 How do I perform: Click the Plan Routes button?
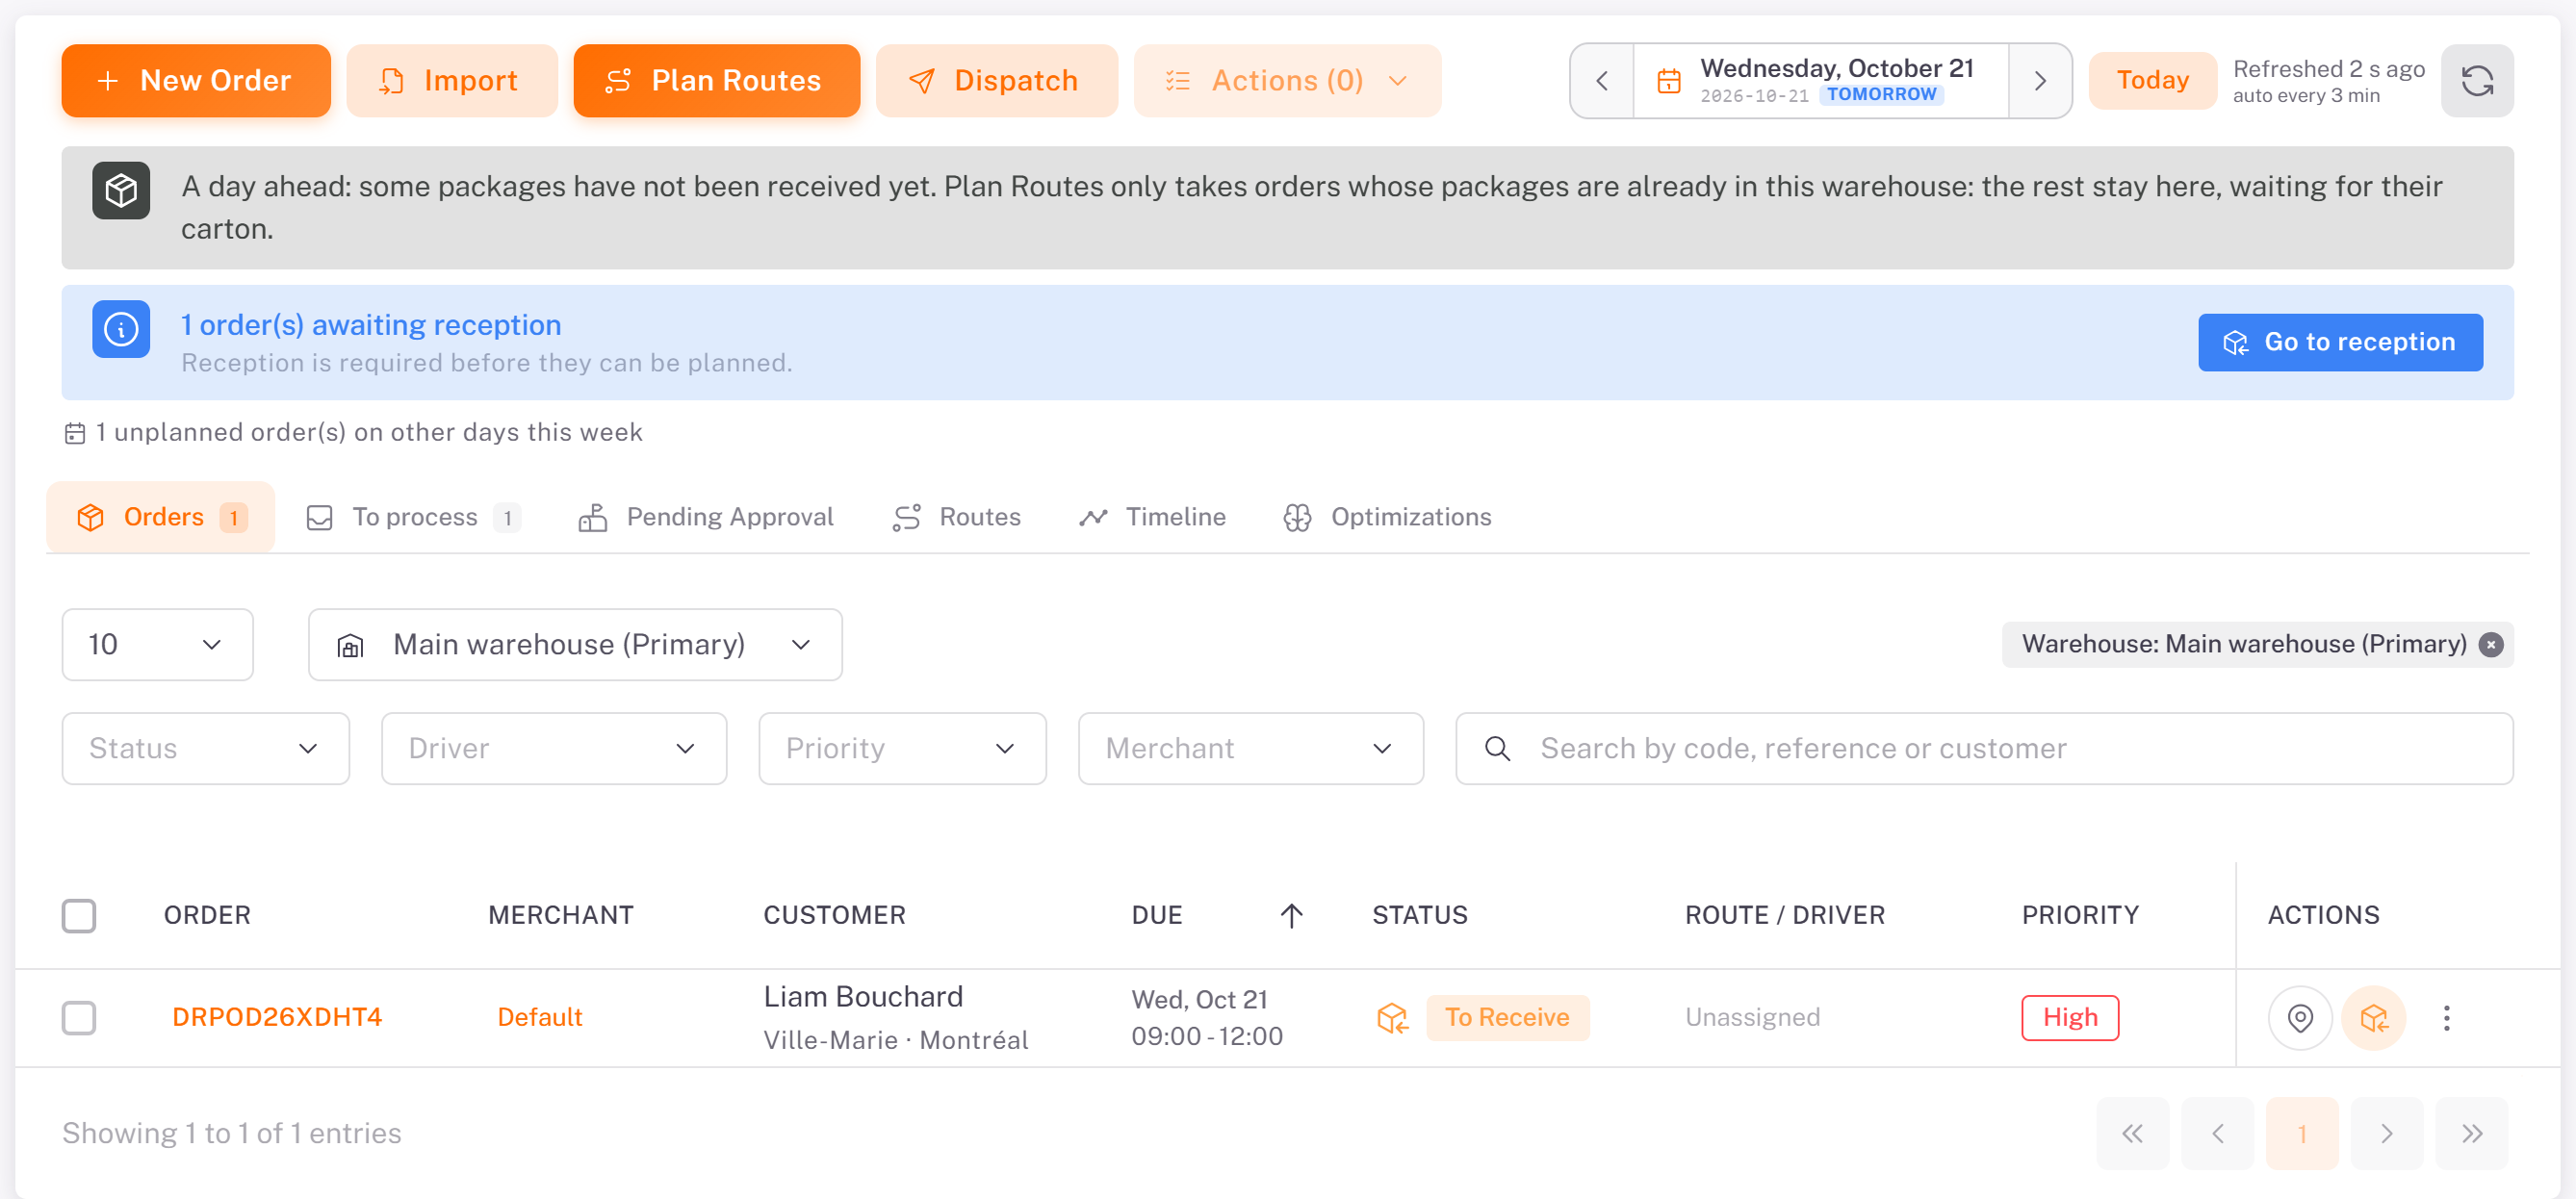(x=716, y=80)
